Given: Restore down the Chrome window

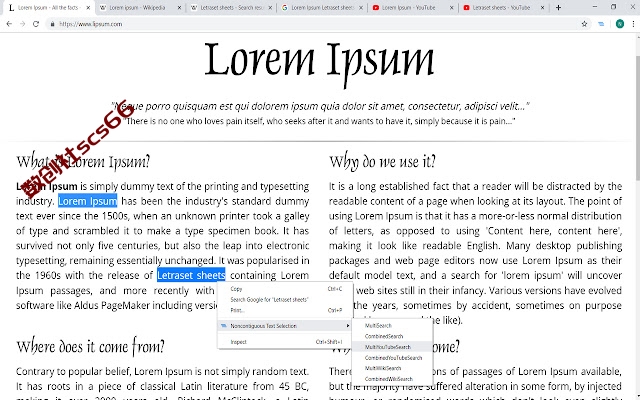Looking at the screenshot, I should tap(613, 7).
